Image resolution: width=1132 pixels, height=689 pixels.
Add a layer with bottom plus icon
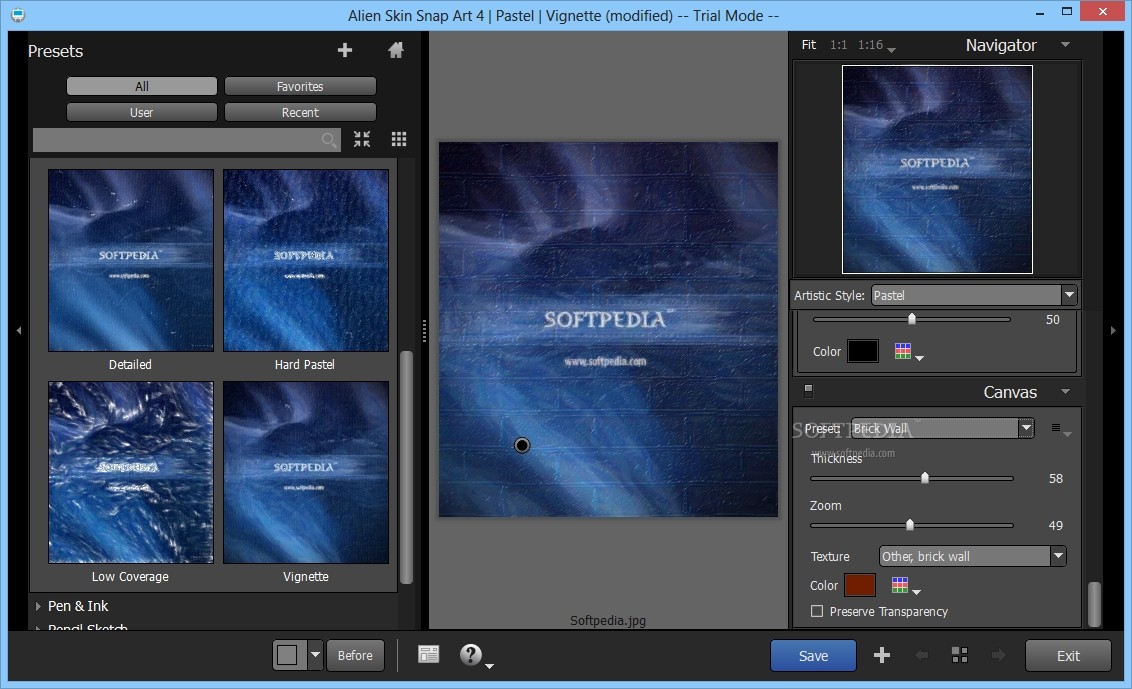click(x=881, y=655)
